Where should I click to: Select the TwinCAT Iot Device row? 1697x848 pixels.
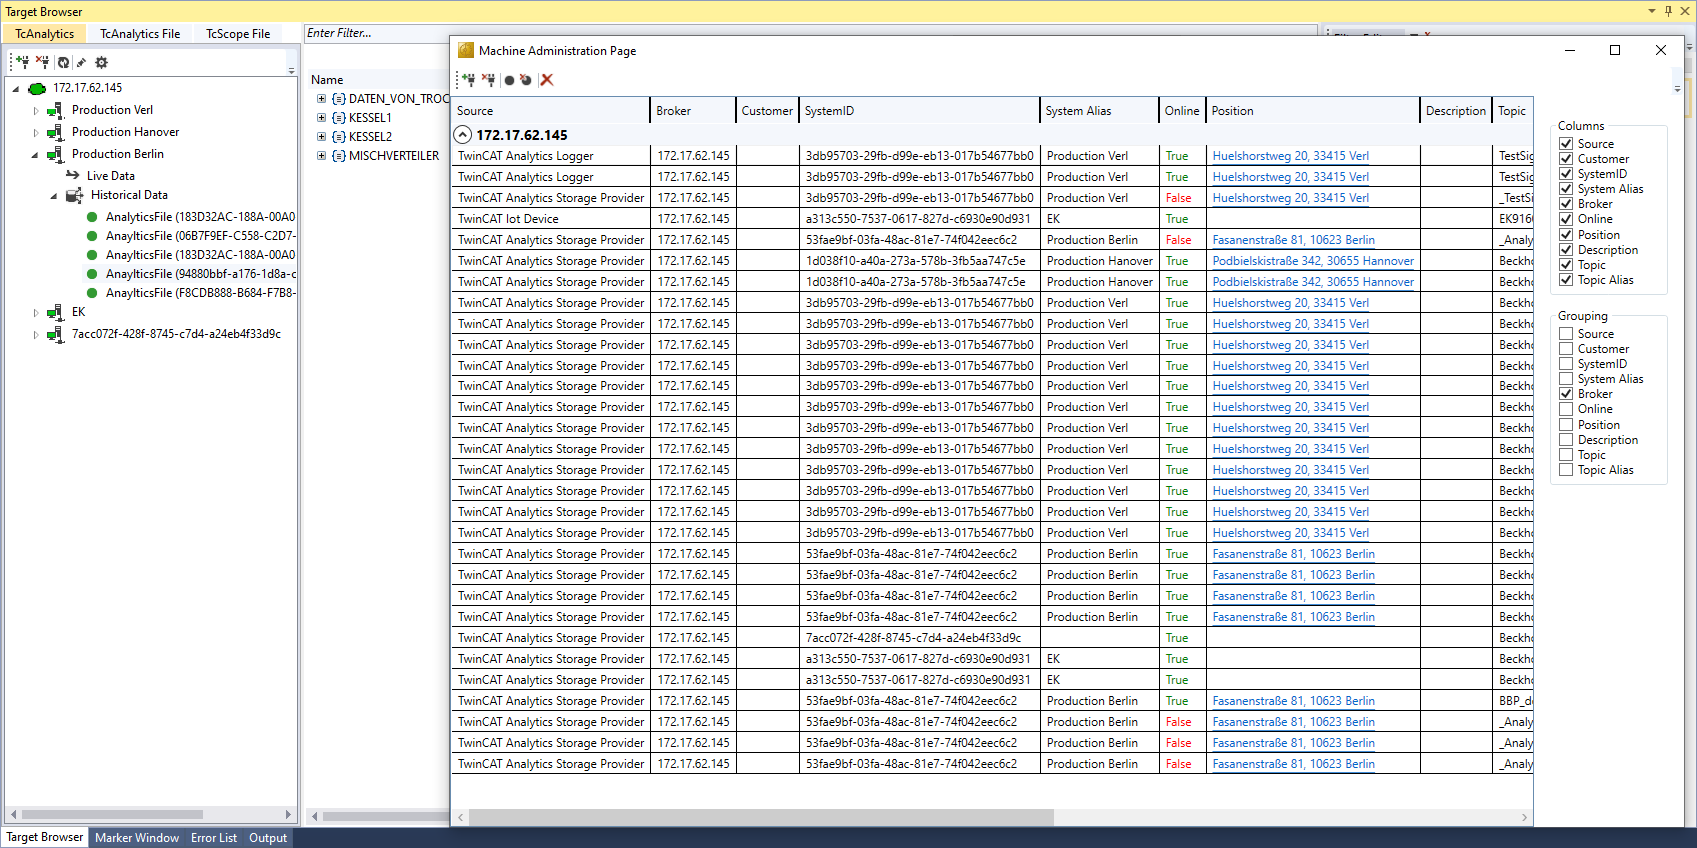[992, 219]
